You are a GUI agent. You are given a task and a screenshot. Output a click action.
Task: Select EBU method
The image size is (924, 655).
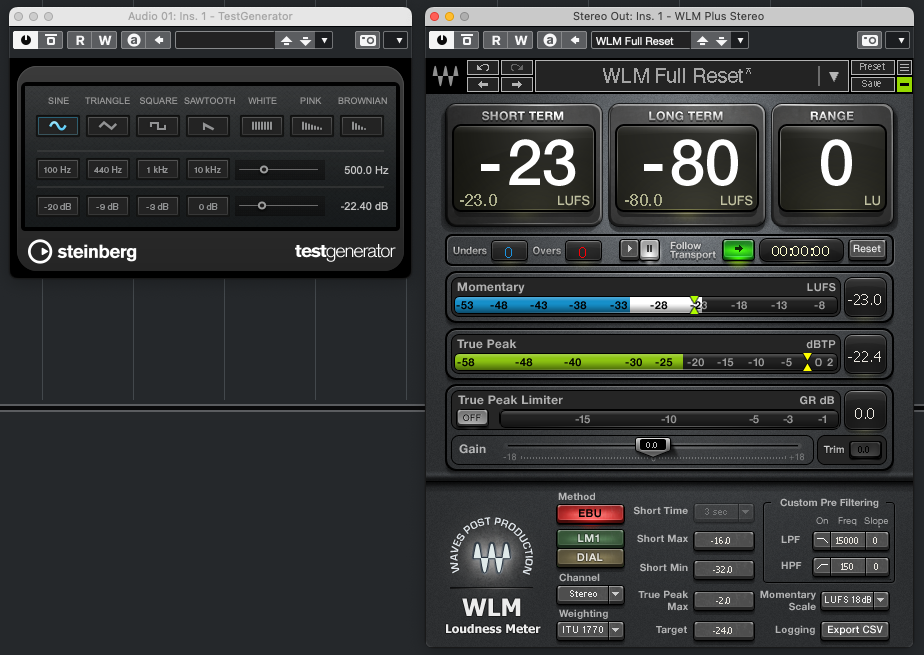[x=590, y=513]
